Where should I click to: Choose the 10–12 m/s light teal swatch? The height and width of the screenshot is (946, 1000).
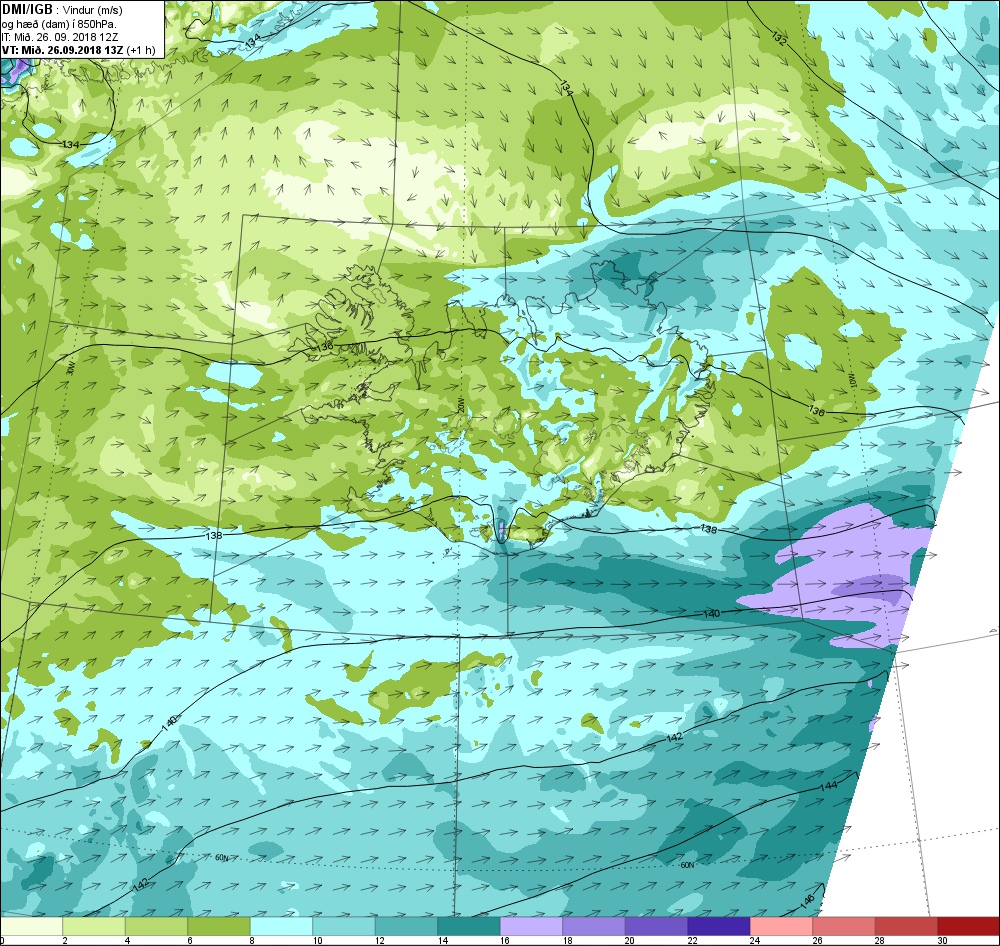tap(344, 926)
